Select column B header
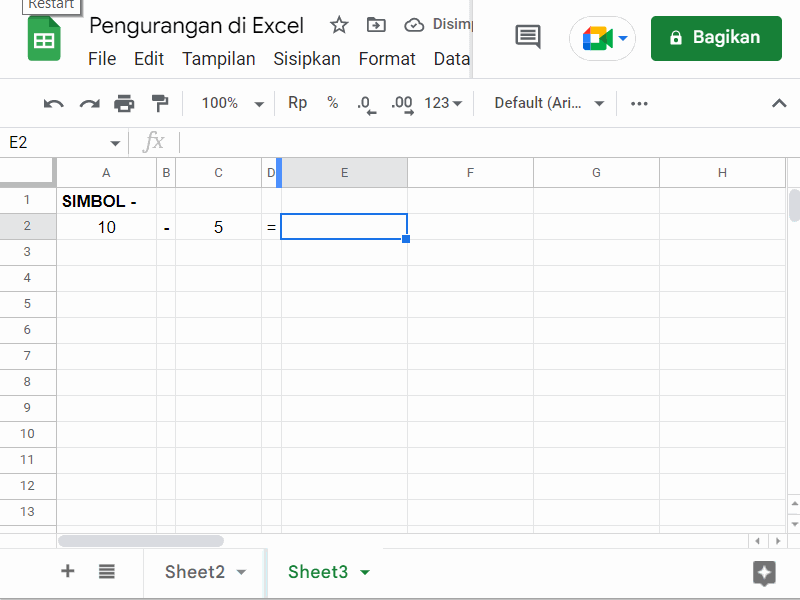Image resolution: width=800 pixels, height=600 pixels. [166, 173]
